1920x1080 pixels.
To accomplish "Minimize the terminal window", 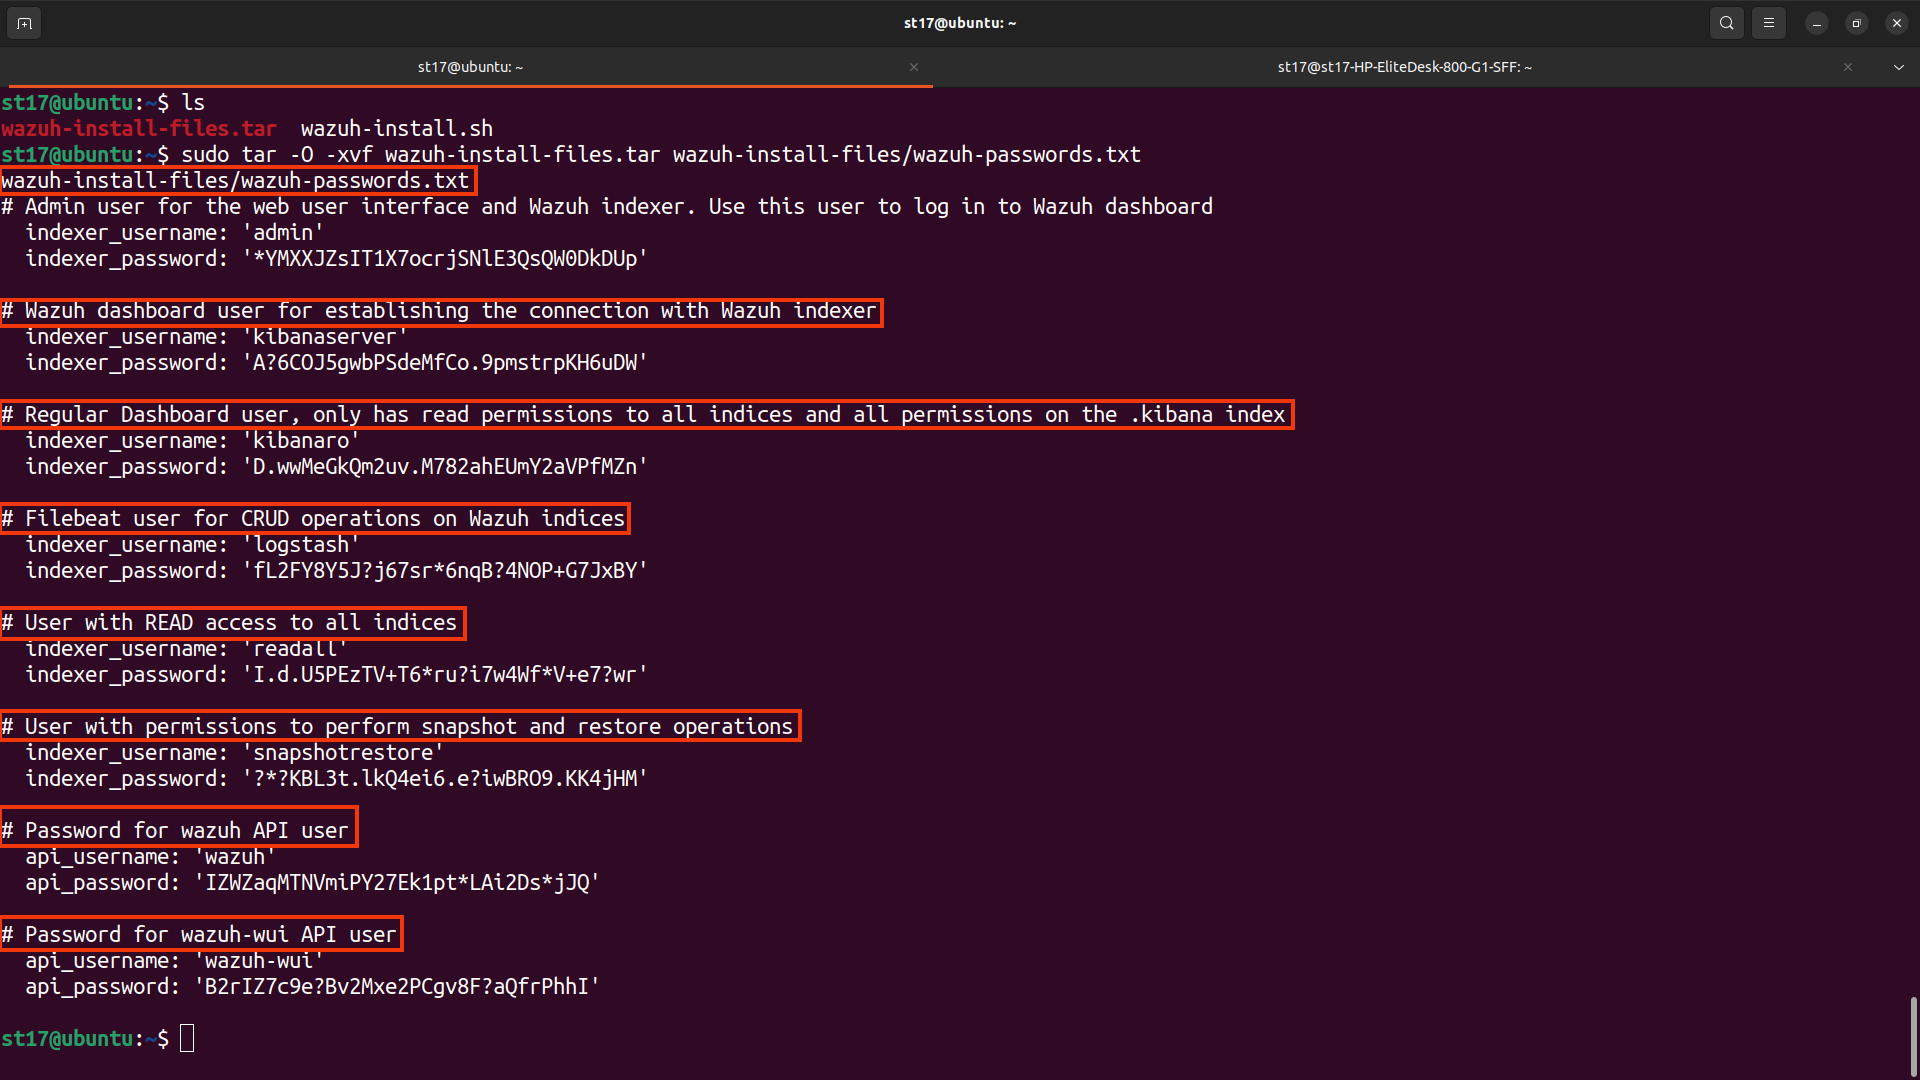I will 1817,23.
